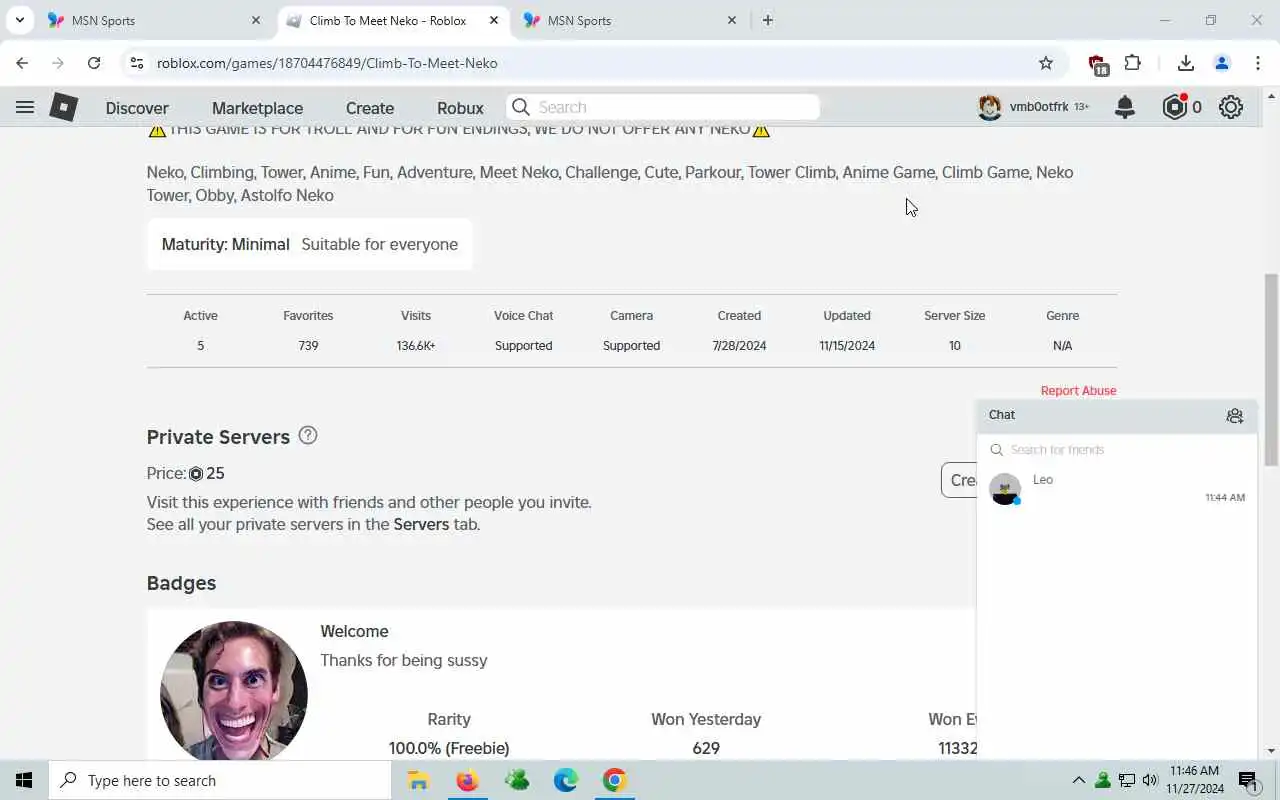Open the Welcome badge title
Viewport: 1280px width, 800px height.
point(354,631)
